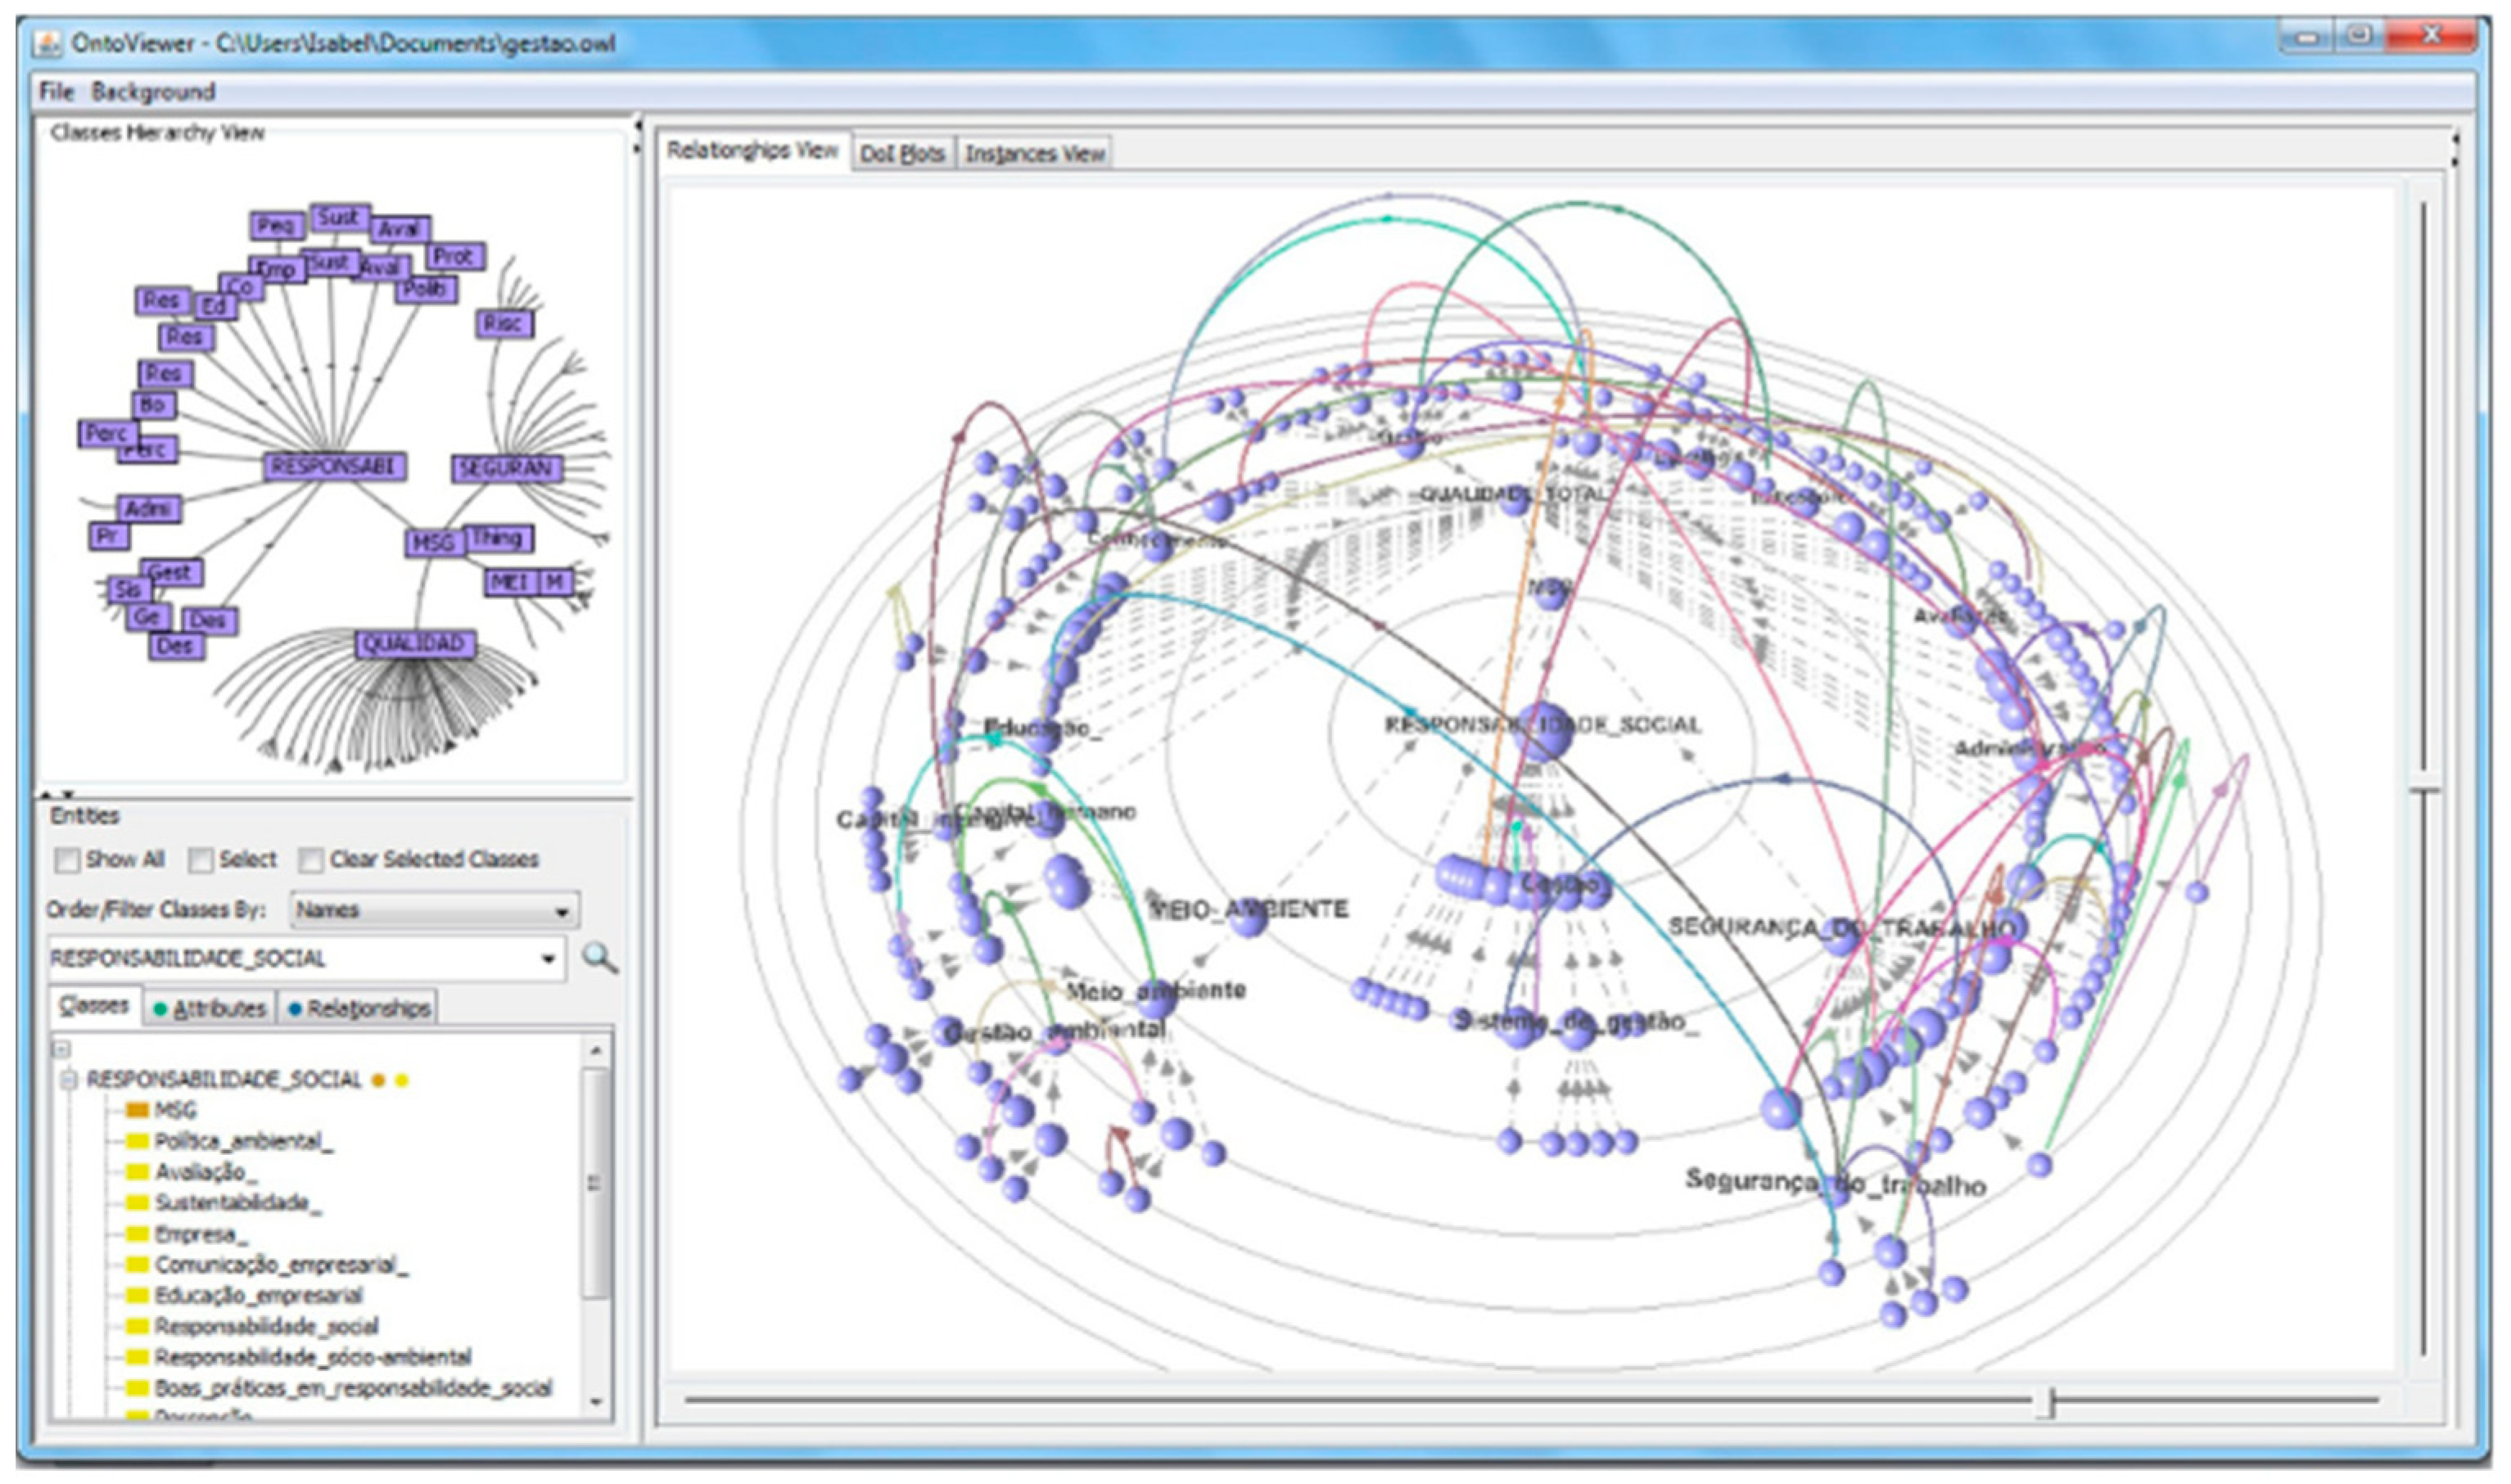Tick the Select checkbox
This screenshot has height=1484, width=2511.
click(201, 860)
